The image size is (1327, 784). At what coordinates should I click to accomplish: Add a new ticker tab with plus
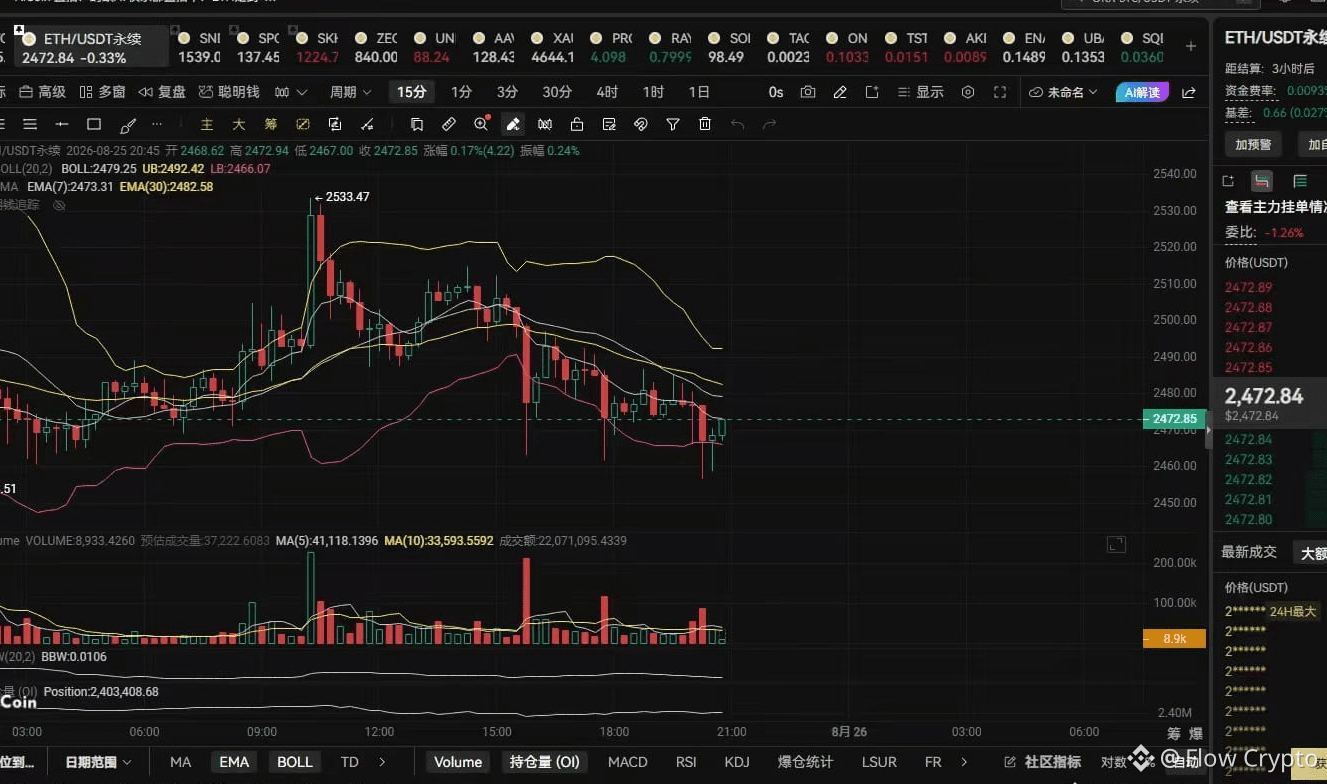(1191, 46)
